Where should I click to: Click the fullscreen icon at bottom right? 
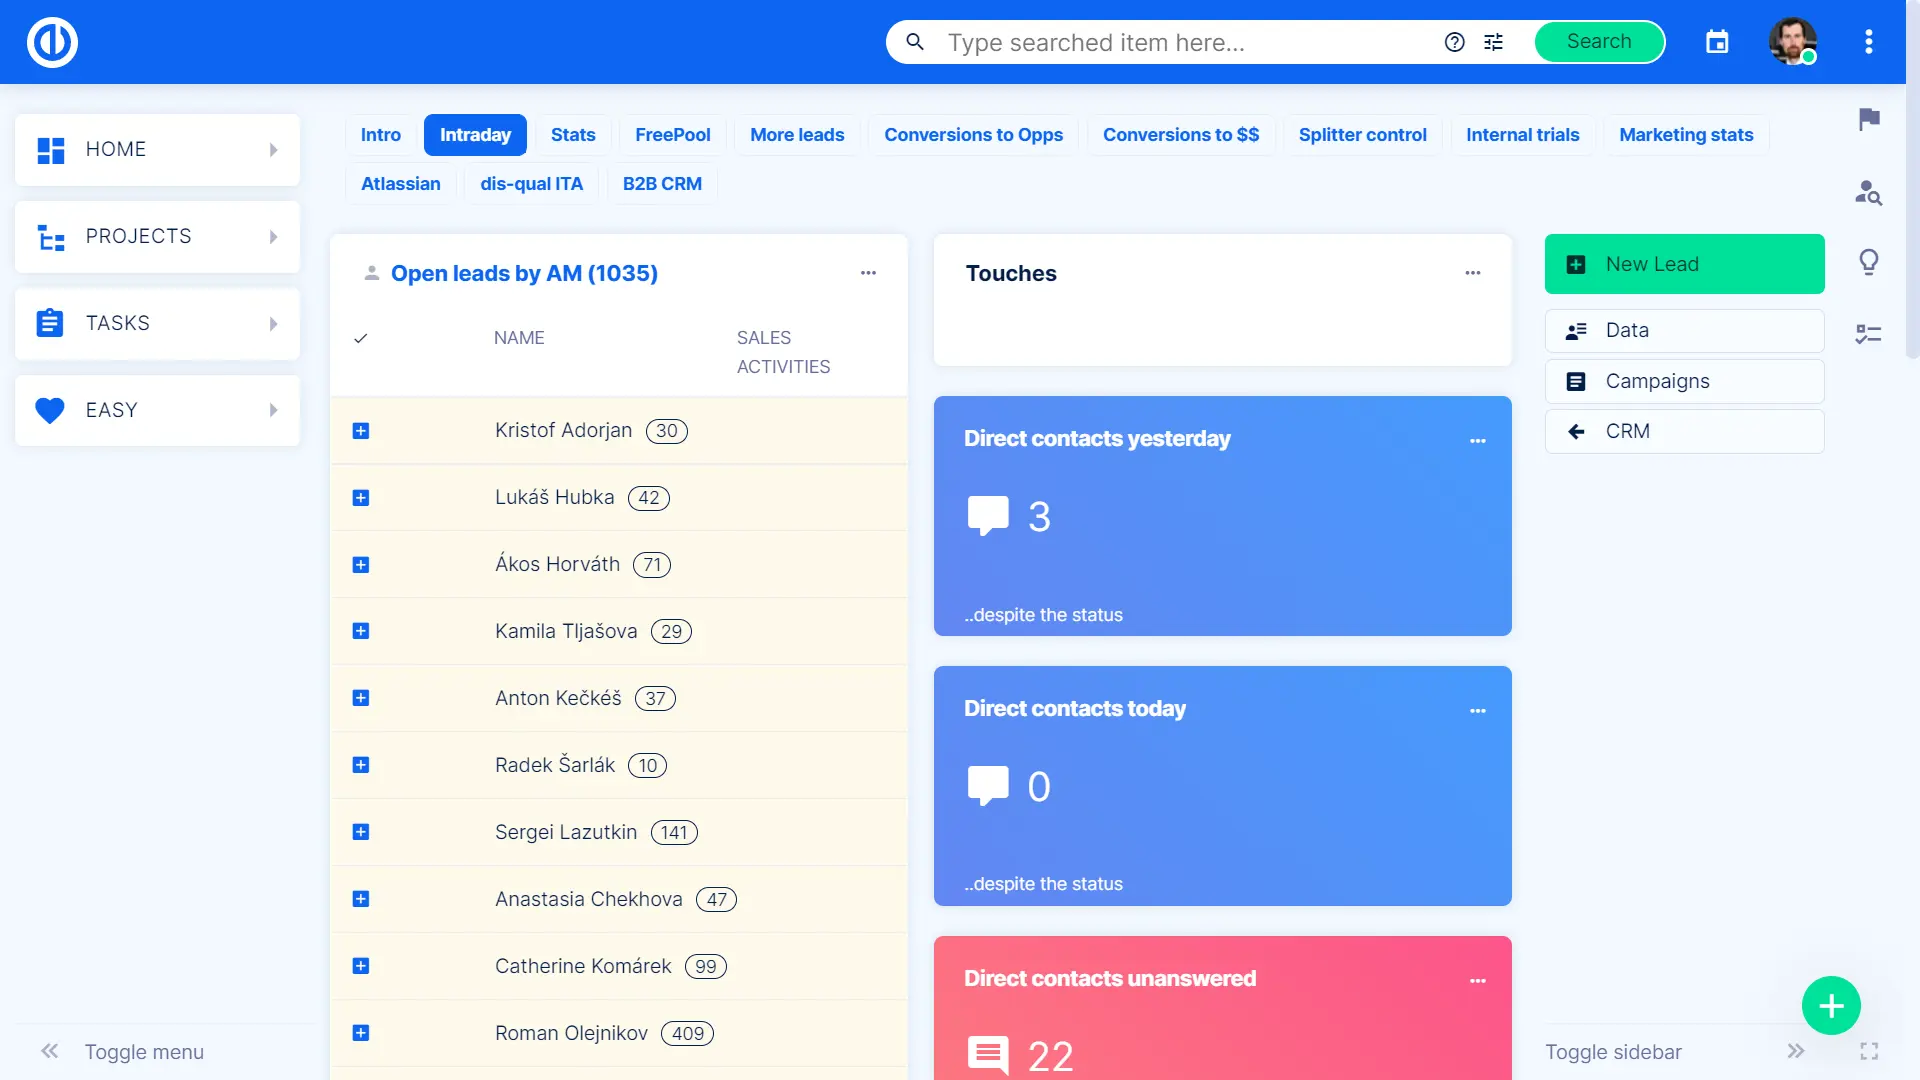pos(1868,1051)
